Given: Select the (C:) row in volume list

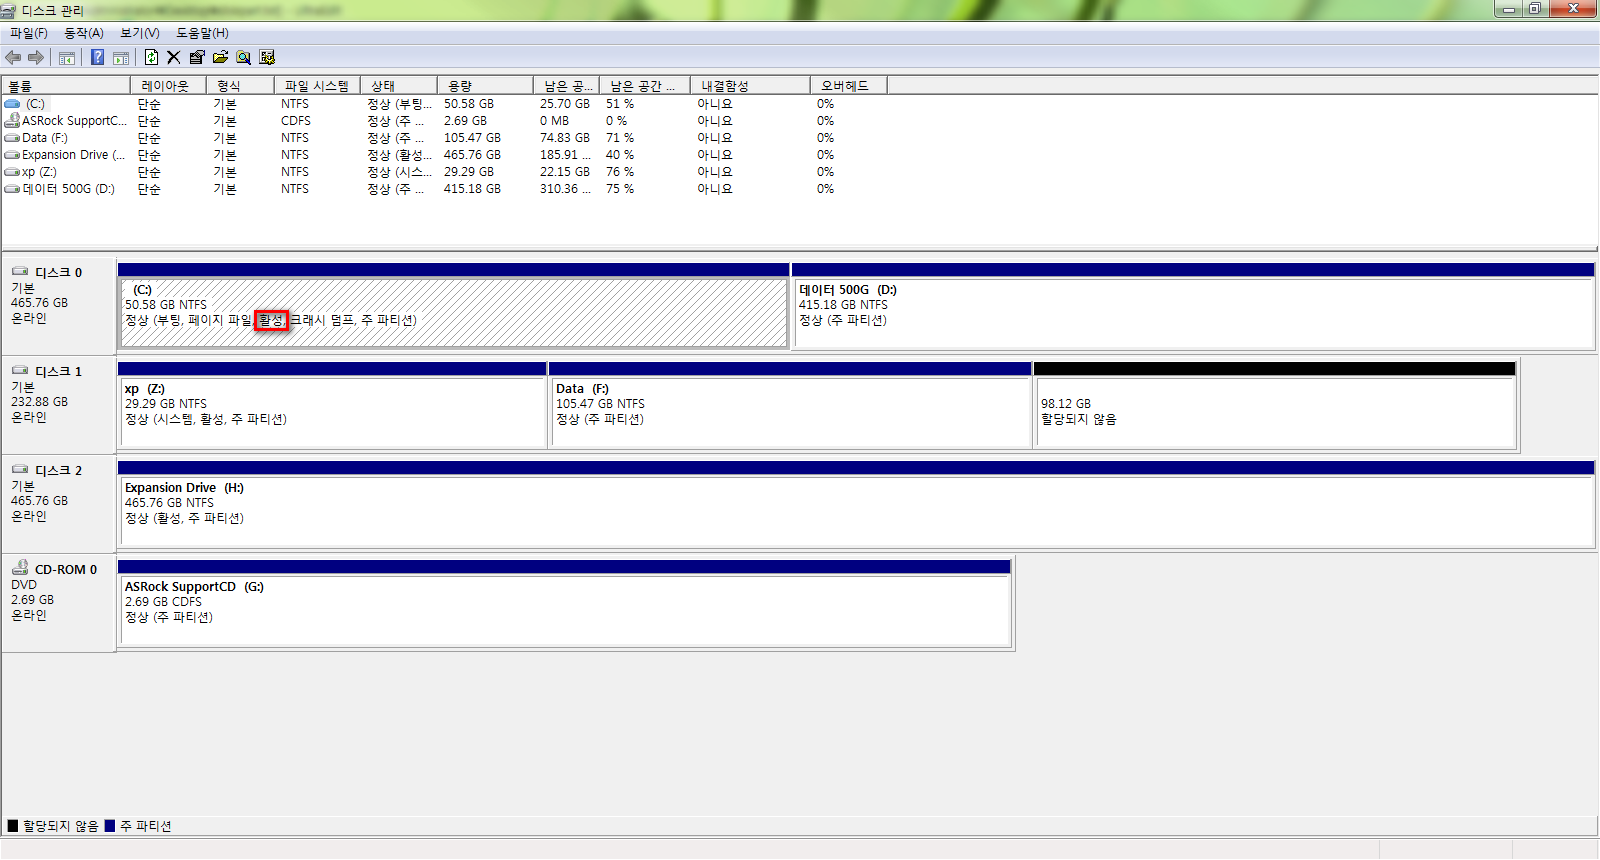Looking at the screenshot, I should pyautogui.click(x=445, y=104).
